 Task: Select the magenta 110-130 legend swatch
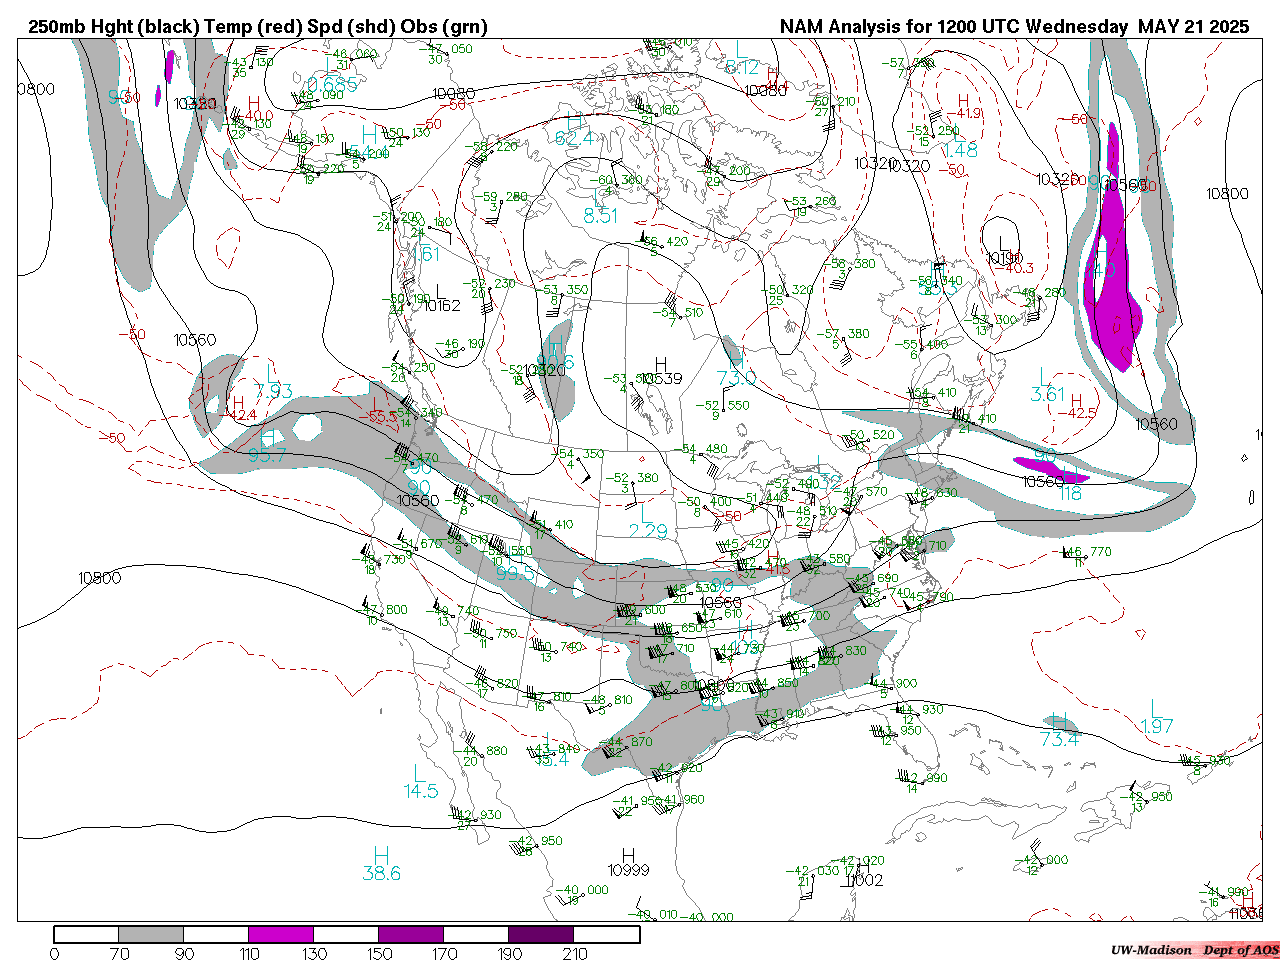pos(281,934)
